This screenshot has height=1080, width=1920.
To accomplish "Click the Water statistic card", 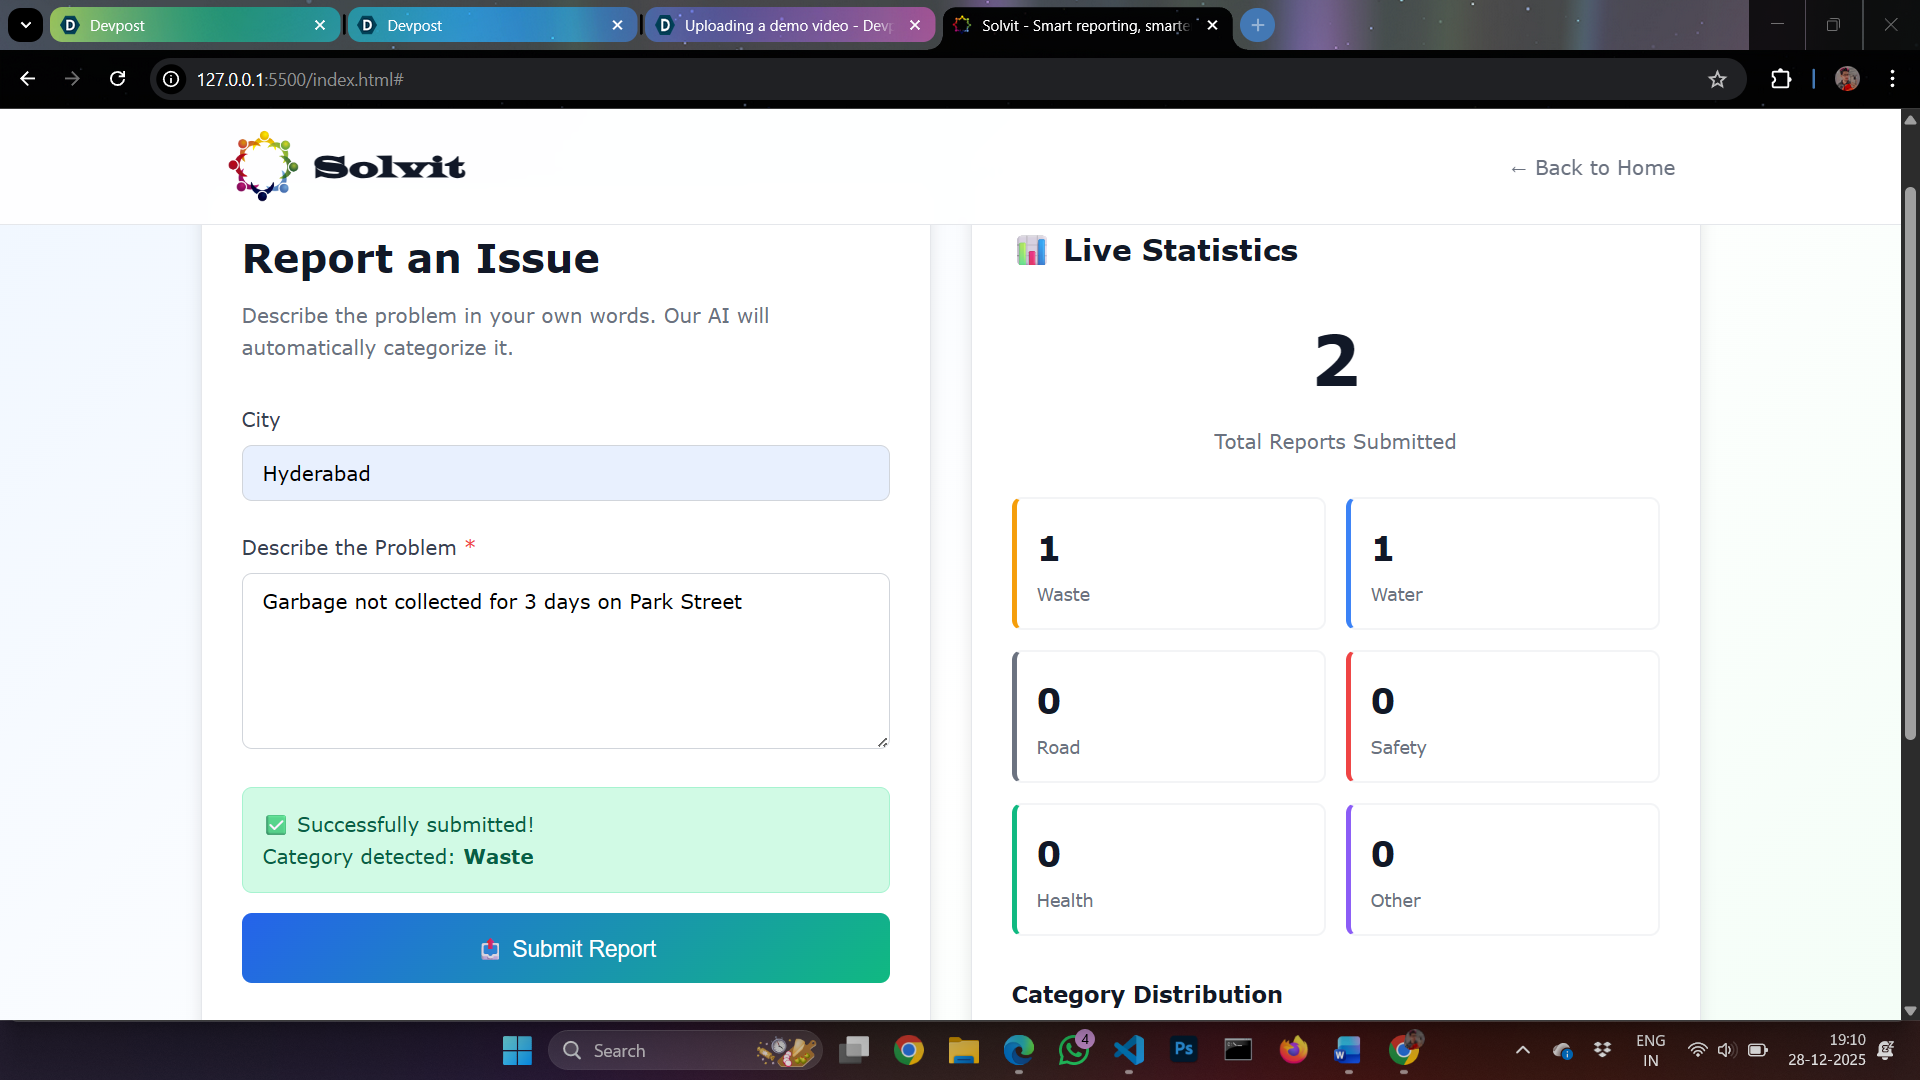I will coord(1502,564).
